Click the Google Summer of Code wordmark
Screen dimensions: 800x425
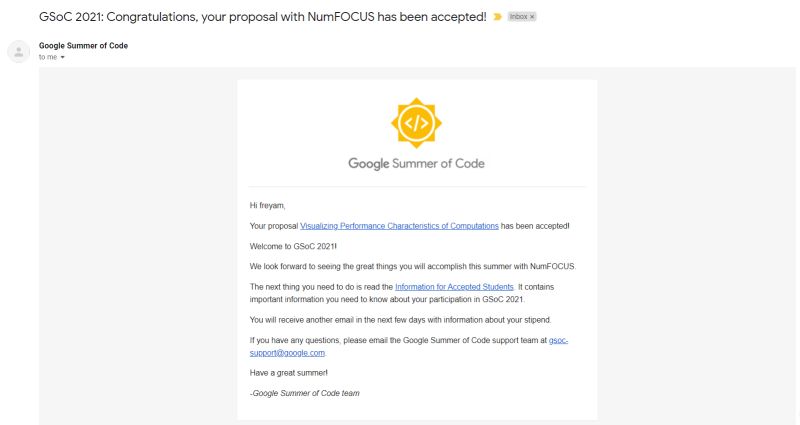(416, 164)
